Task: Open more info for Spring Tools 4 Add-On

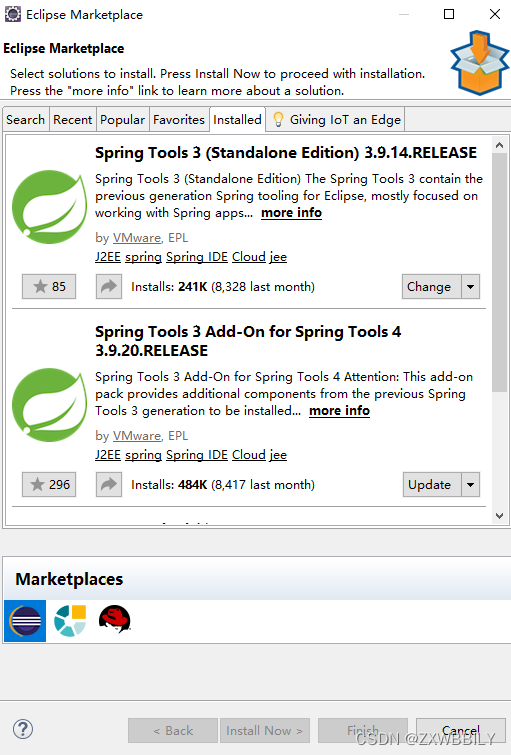Action: pyautogui.click(x=340, y=411)
